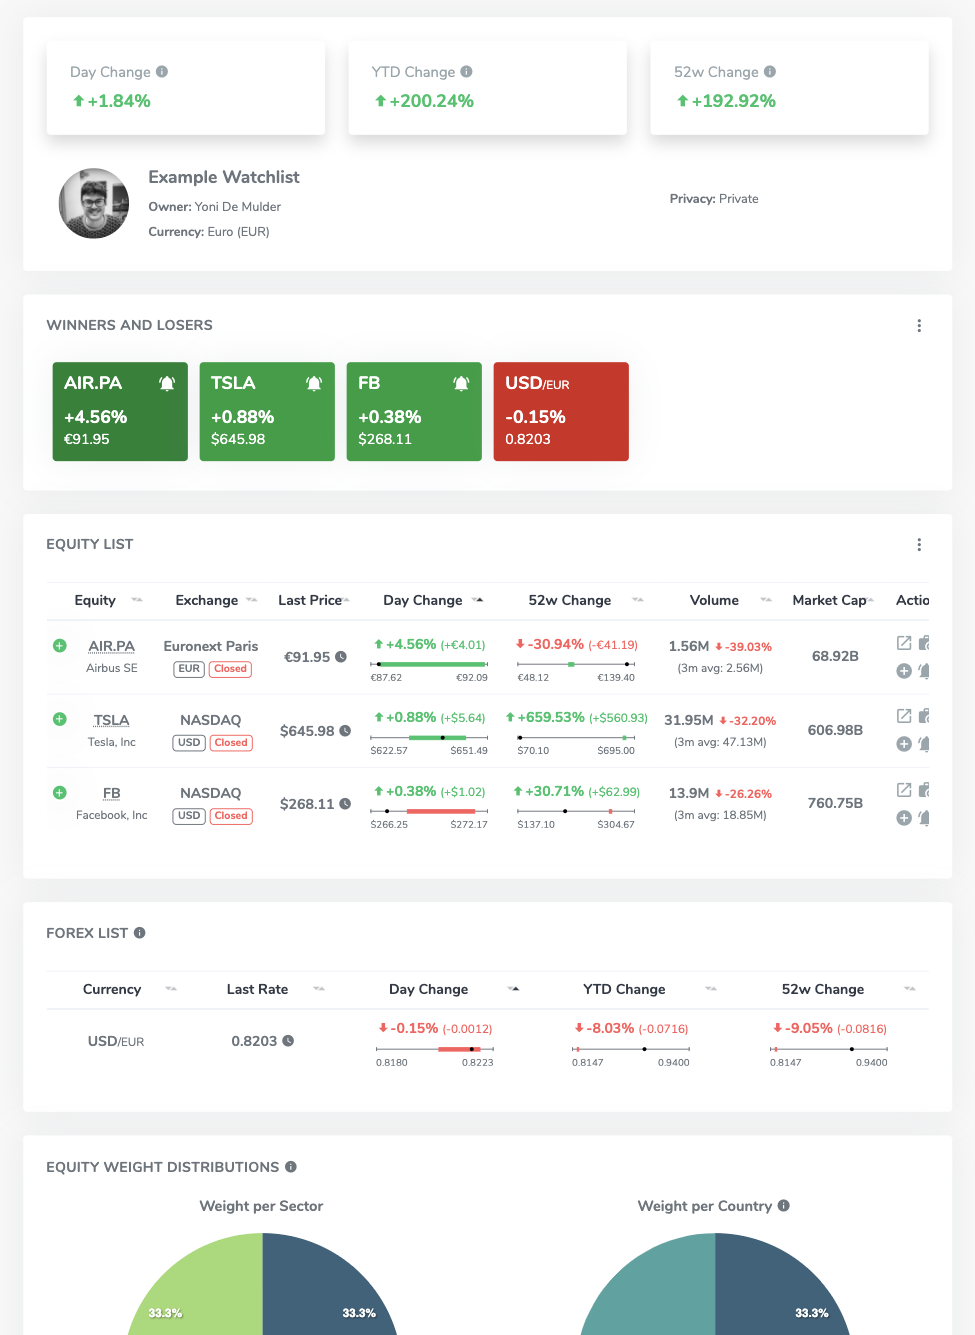This screenshot has height=1335, width=975.
Task: Open Weight per Country info icon
Action: [x=784, y=1206]
